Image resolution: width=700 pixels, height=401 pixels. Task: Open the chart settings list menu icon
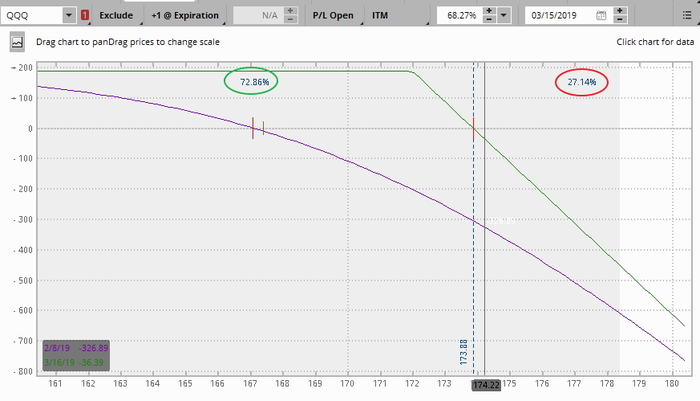[687, 15]
